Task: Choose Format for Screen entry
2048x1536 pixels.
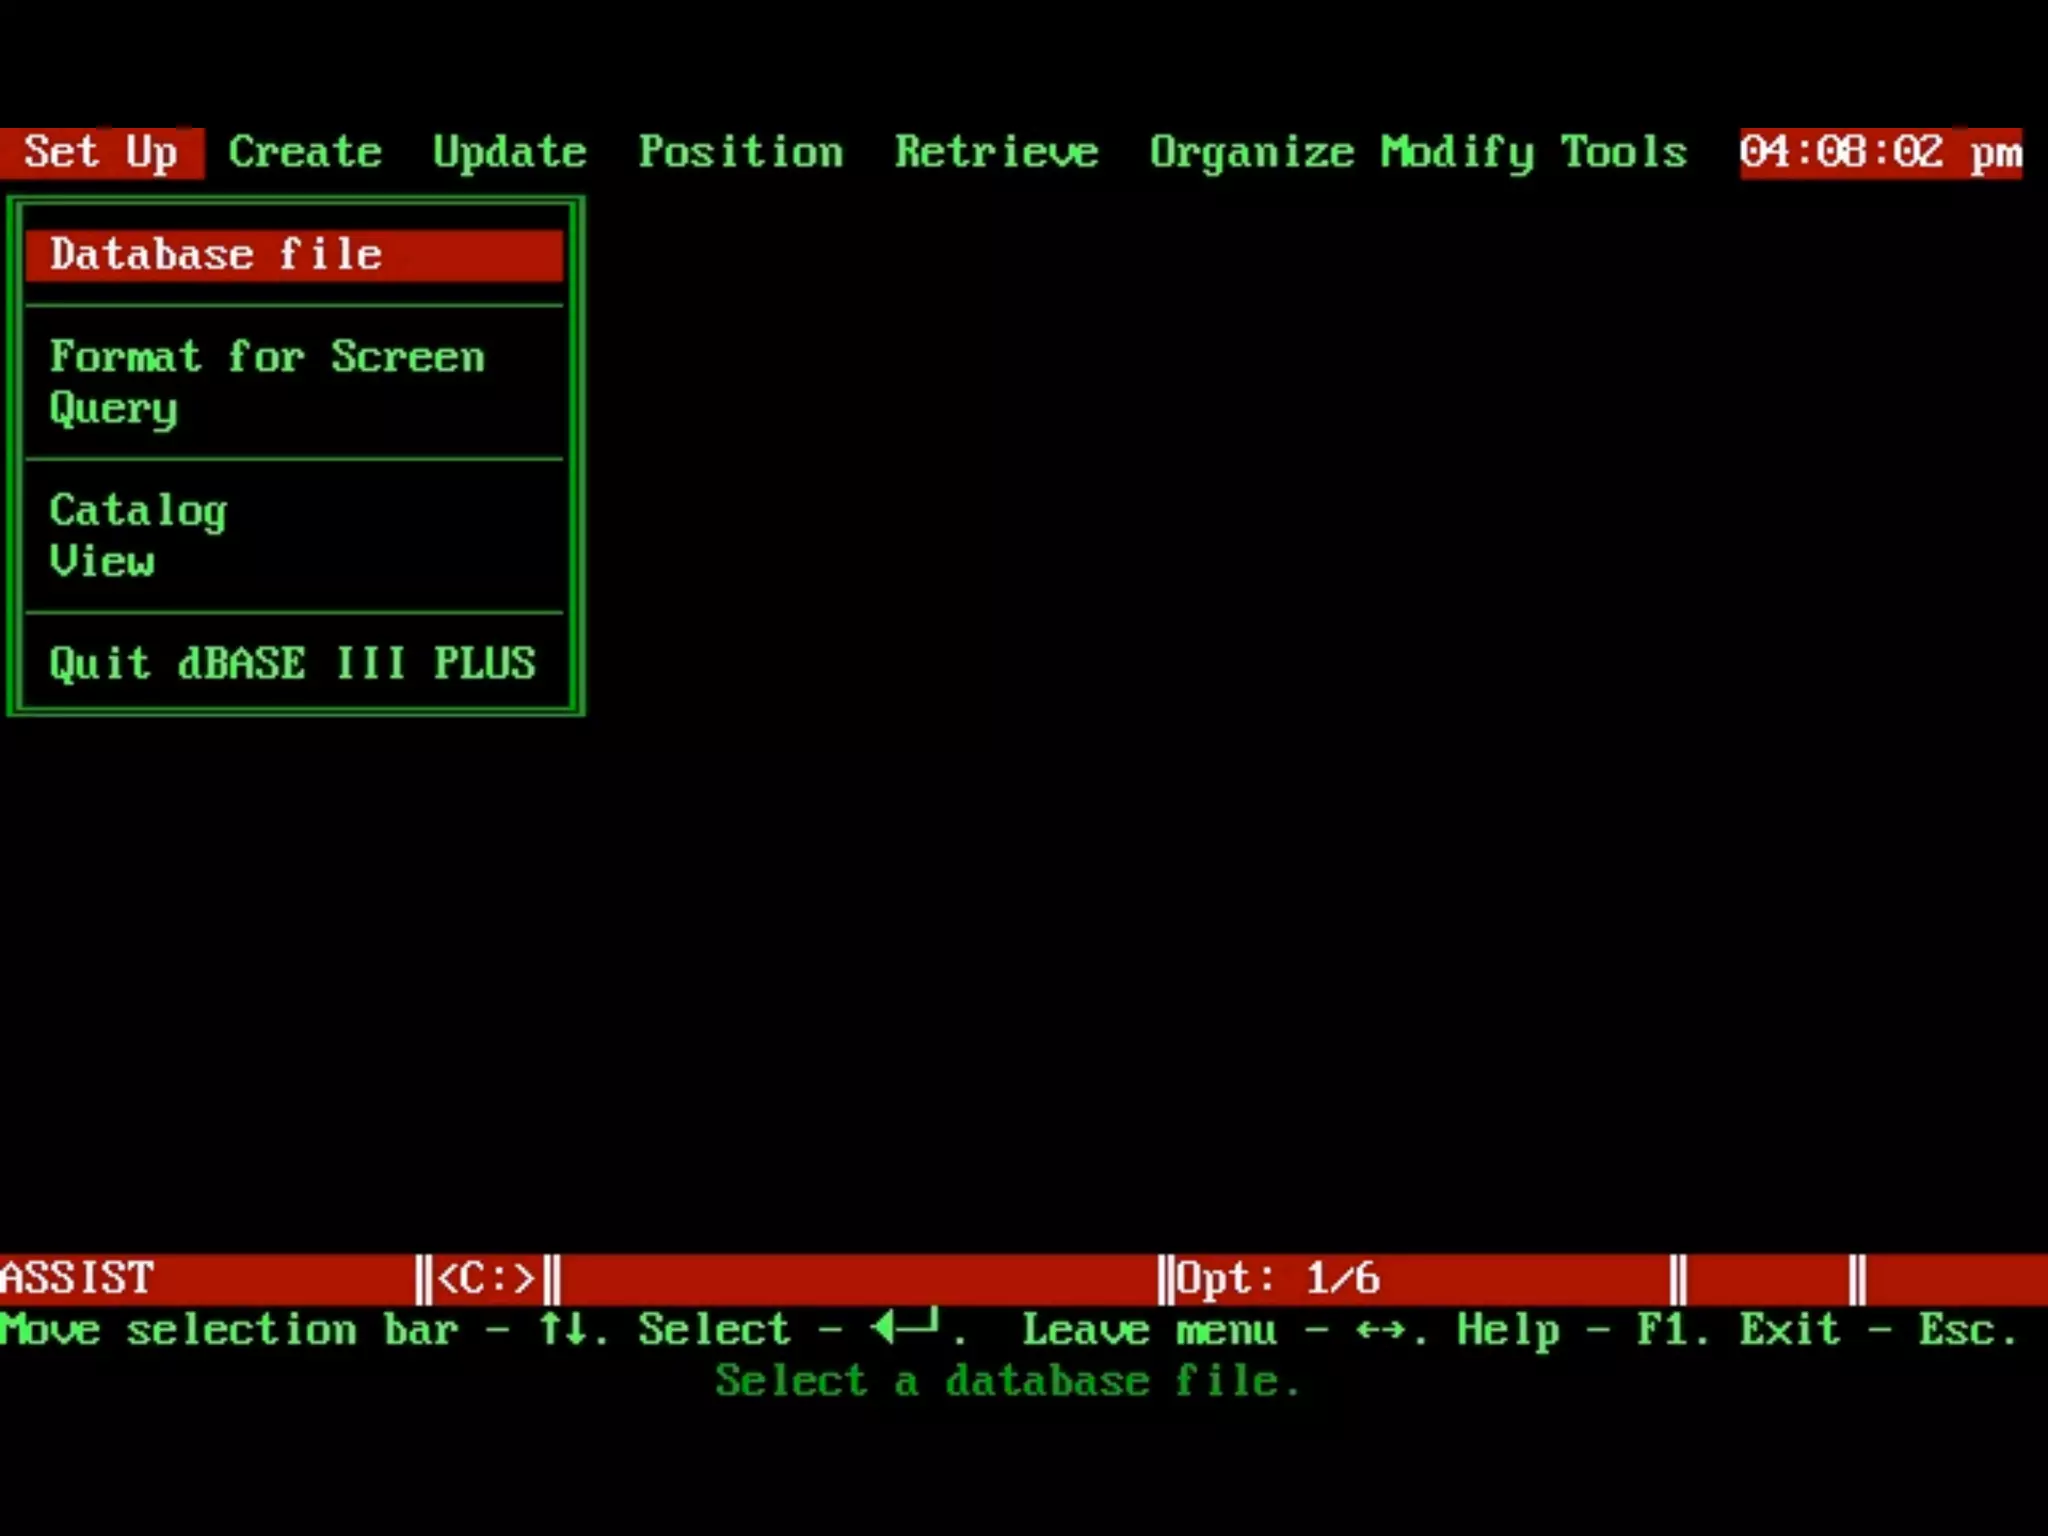Action: tap(267, 357)
